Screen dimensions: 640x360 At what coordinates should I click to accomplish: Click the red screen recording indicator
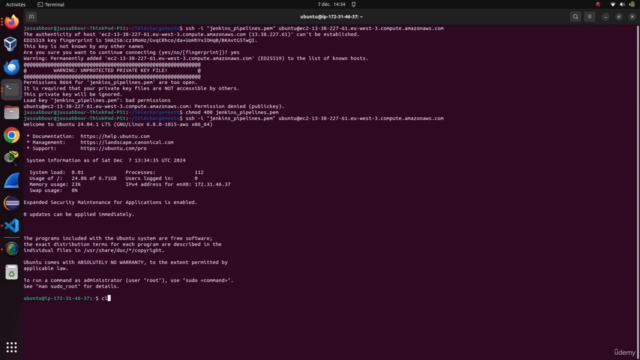(x=598, y=4)
